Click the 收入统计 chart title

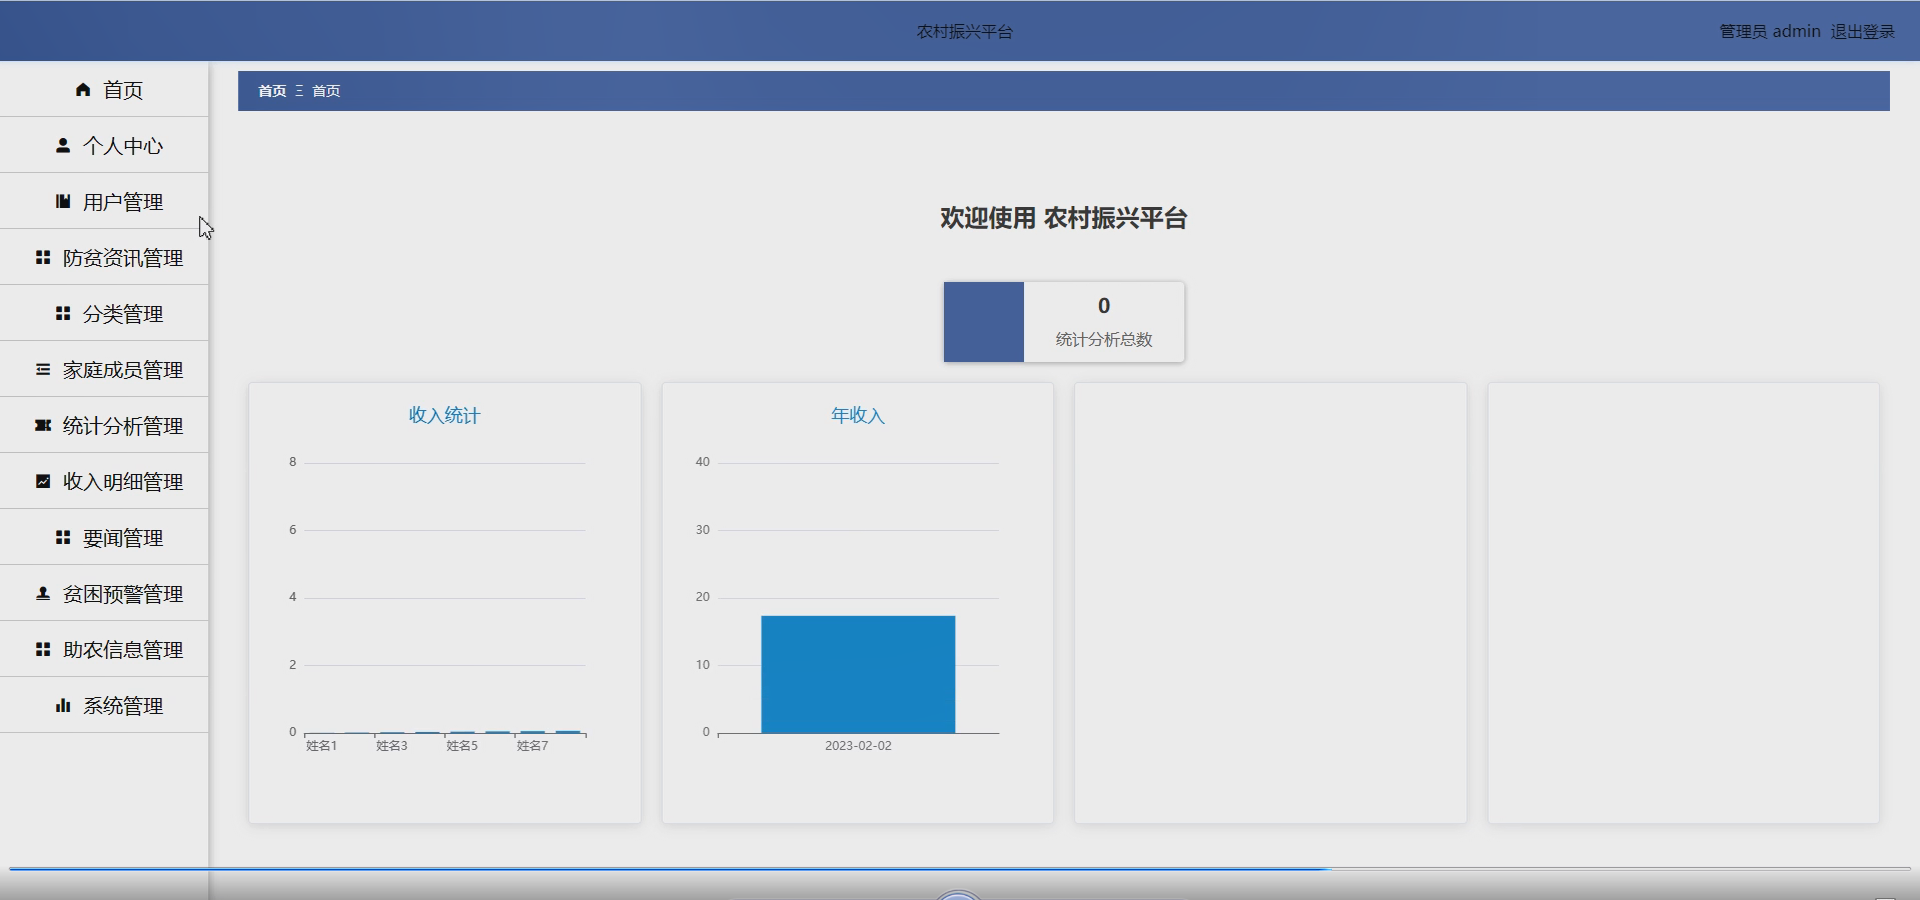(x=444, y=416)
